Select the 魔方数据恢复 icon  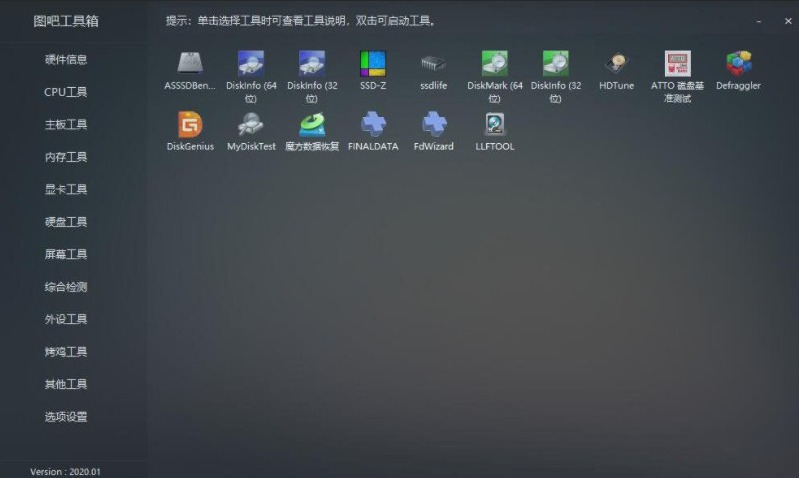pos(312,124)
